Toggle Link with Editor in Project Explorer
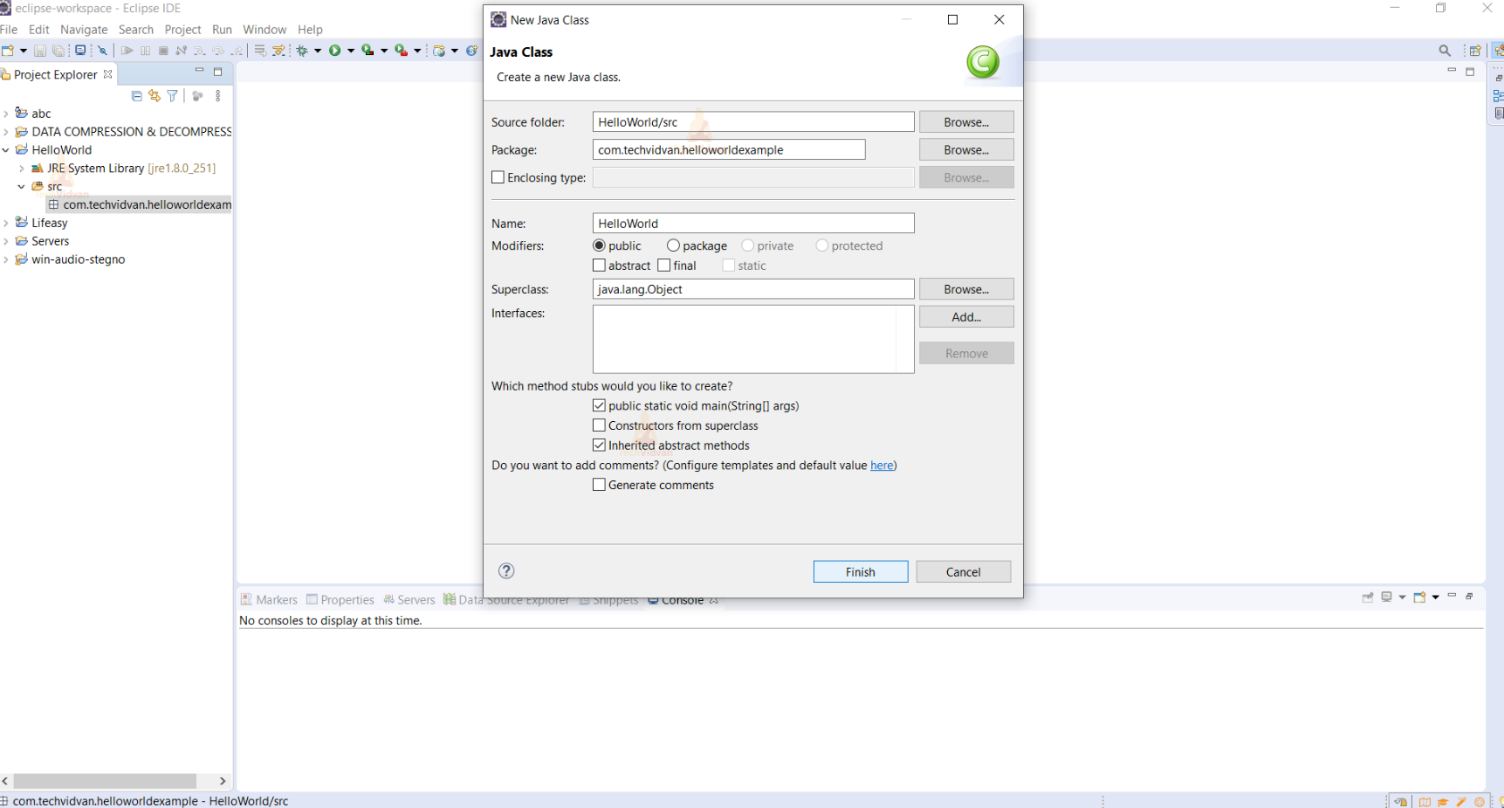 pyautogui.click(x=154, y=96)
